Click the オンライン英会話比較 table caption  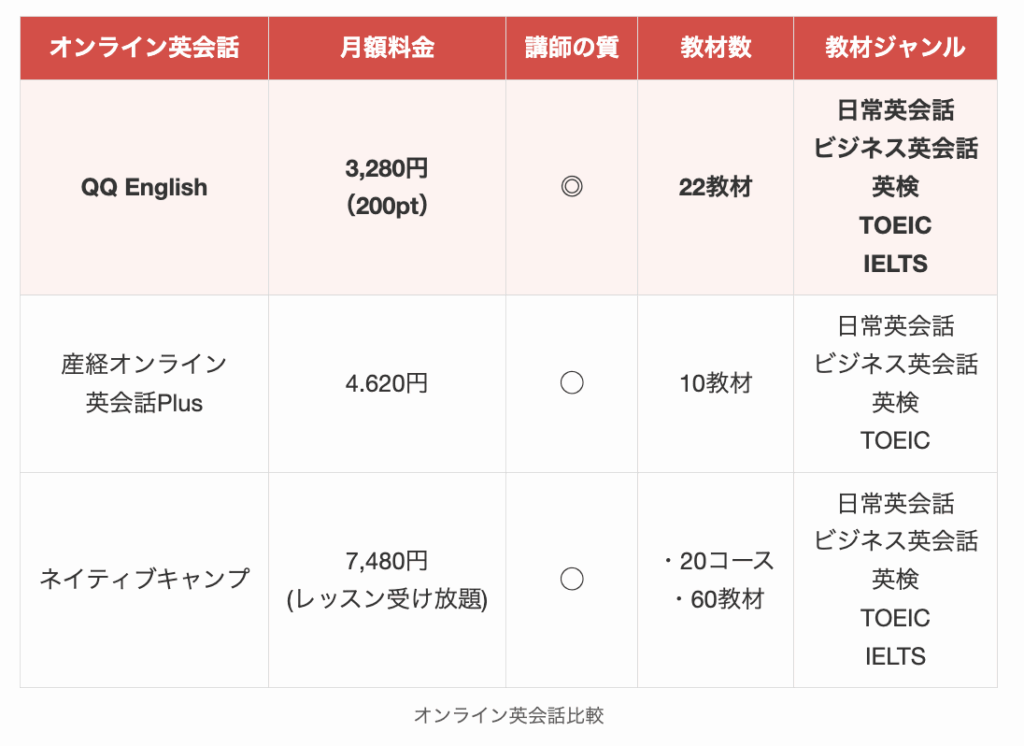[508, 715]
